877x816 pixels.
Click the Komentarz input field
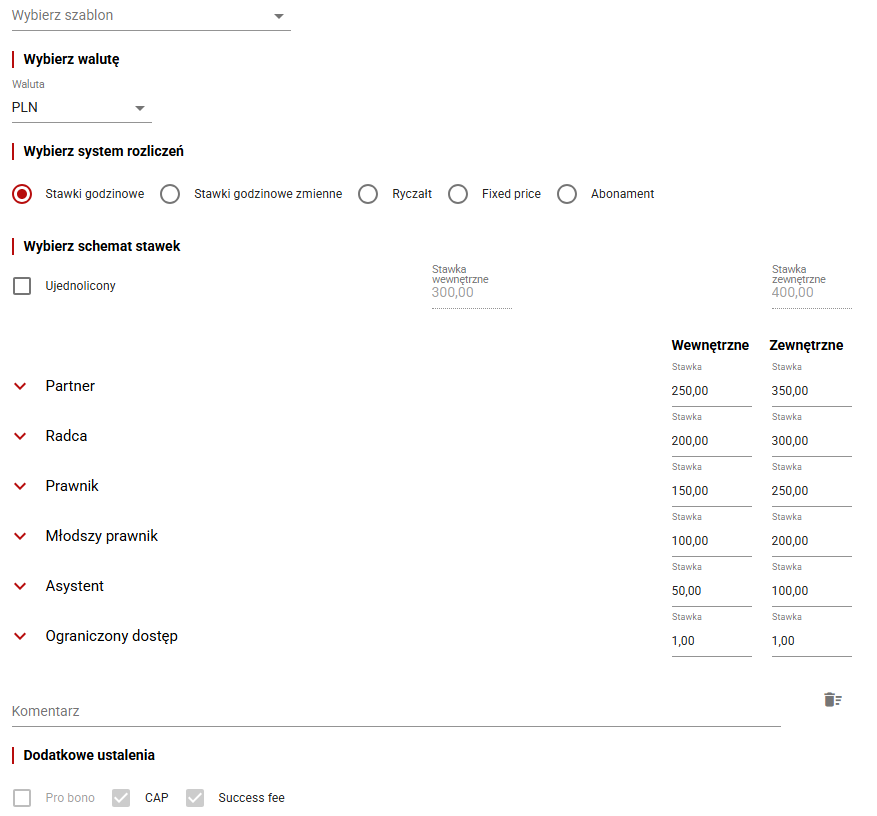[x=395, y=712]
